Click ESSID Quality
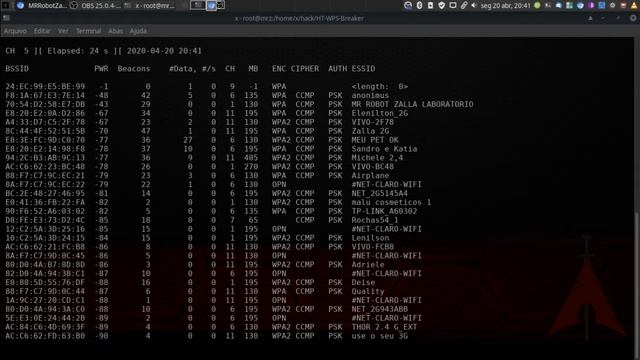This screenshot has height=360, width=640. 368,291
